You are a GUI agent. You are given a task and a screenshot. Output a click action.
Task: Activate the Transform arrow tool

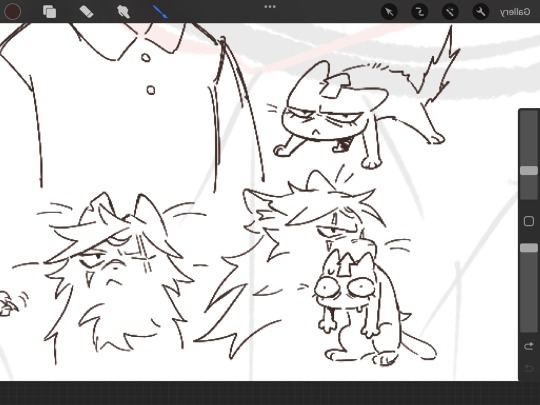(390, 12)
